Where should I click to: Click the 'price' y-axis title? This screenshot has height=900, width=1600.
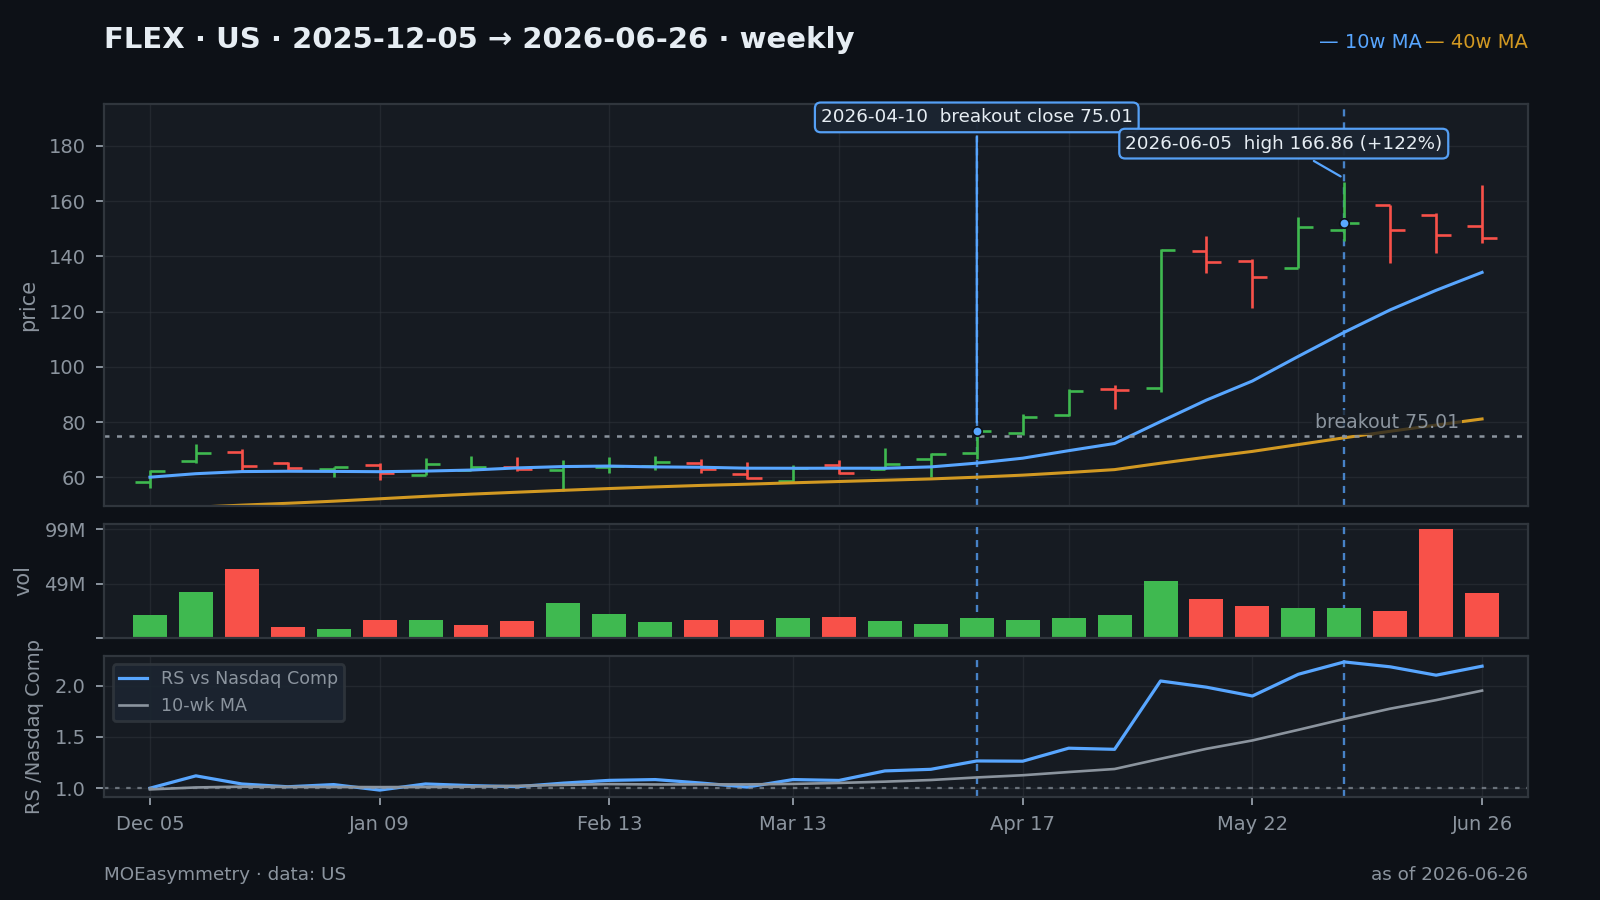(x=28, y=306)
